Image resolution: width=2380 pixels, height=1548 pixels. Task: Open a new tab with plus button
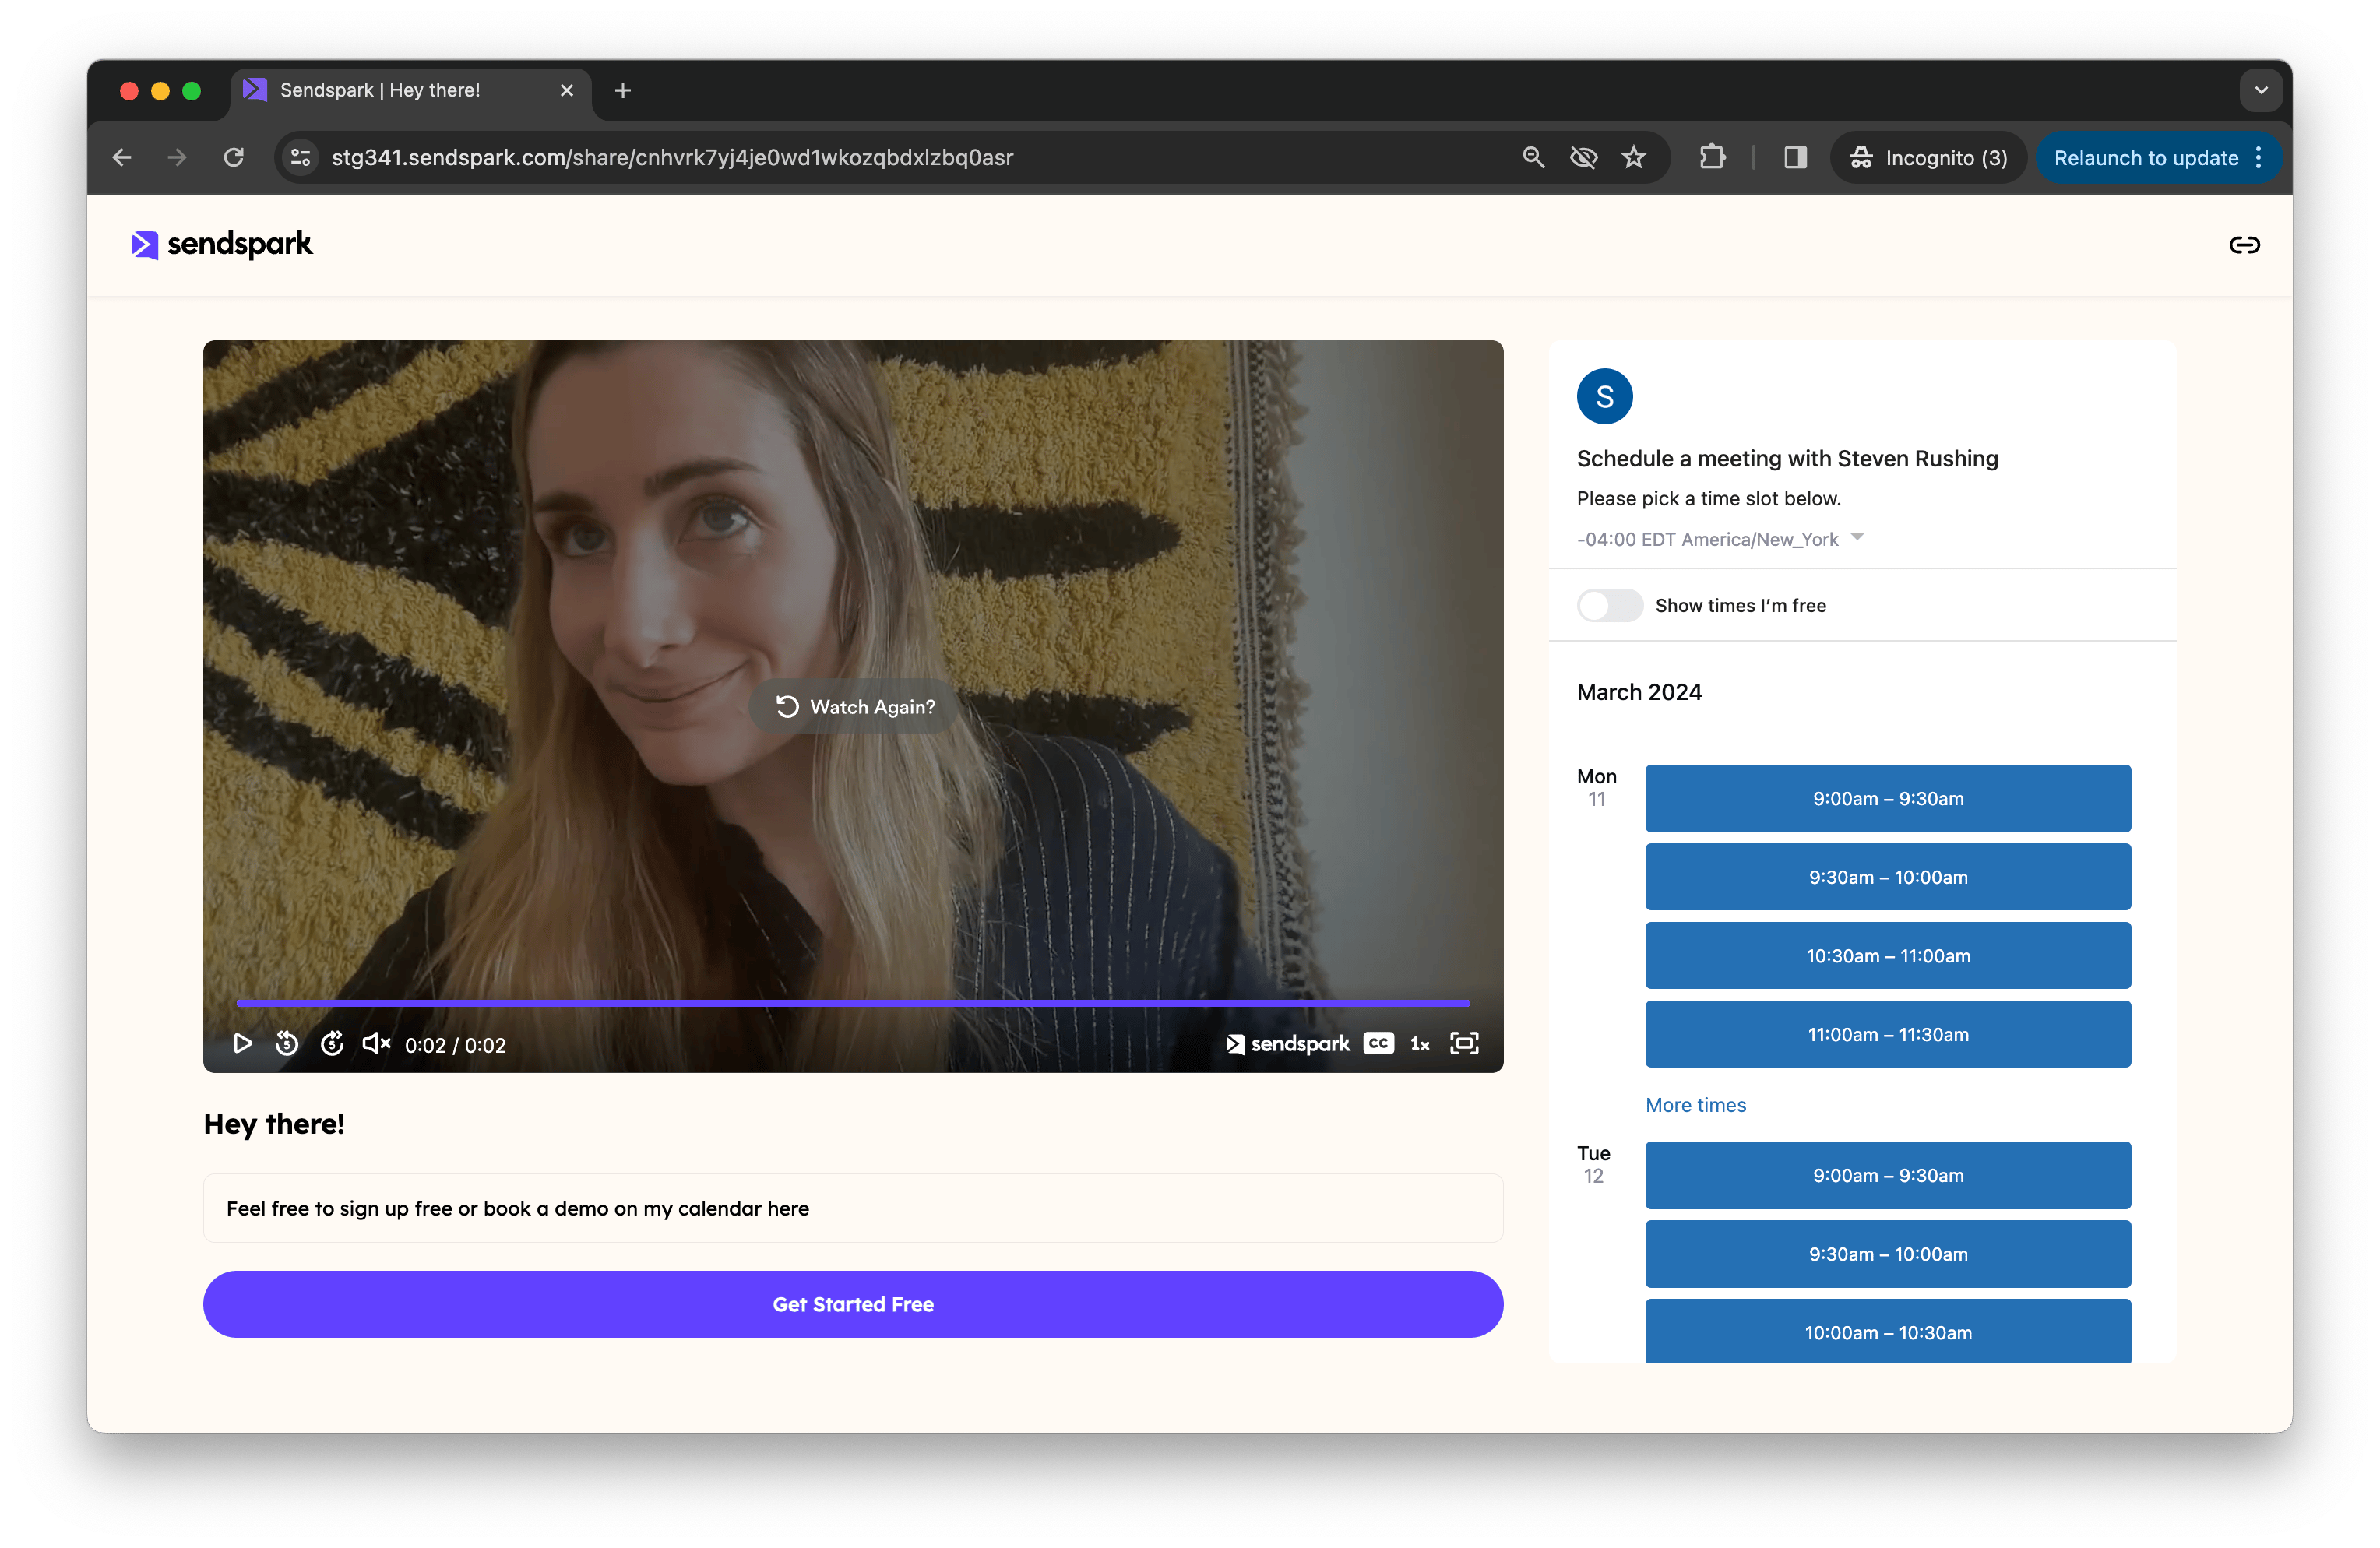(622, 90)
